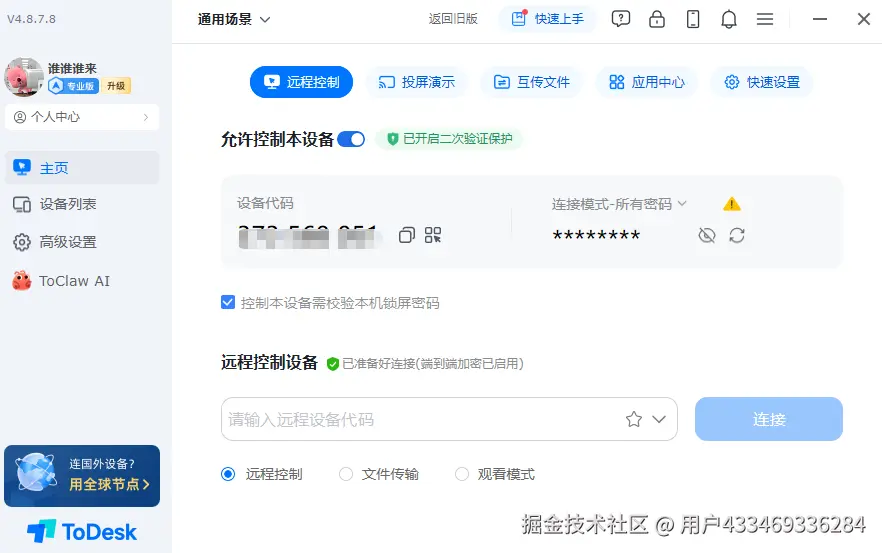Click the 升级 upgrade badge
Viewport: 882px width, 553px height.
click(116, 86)
